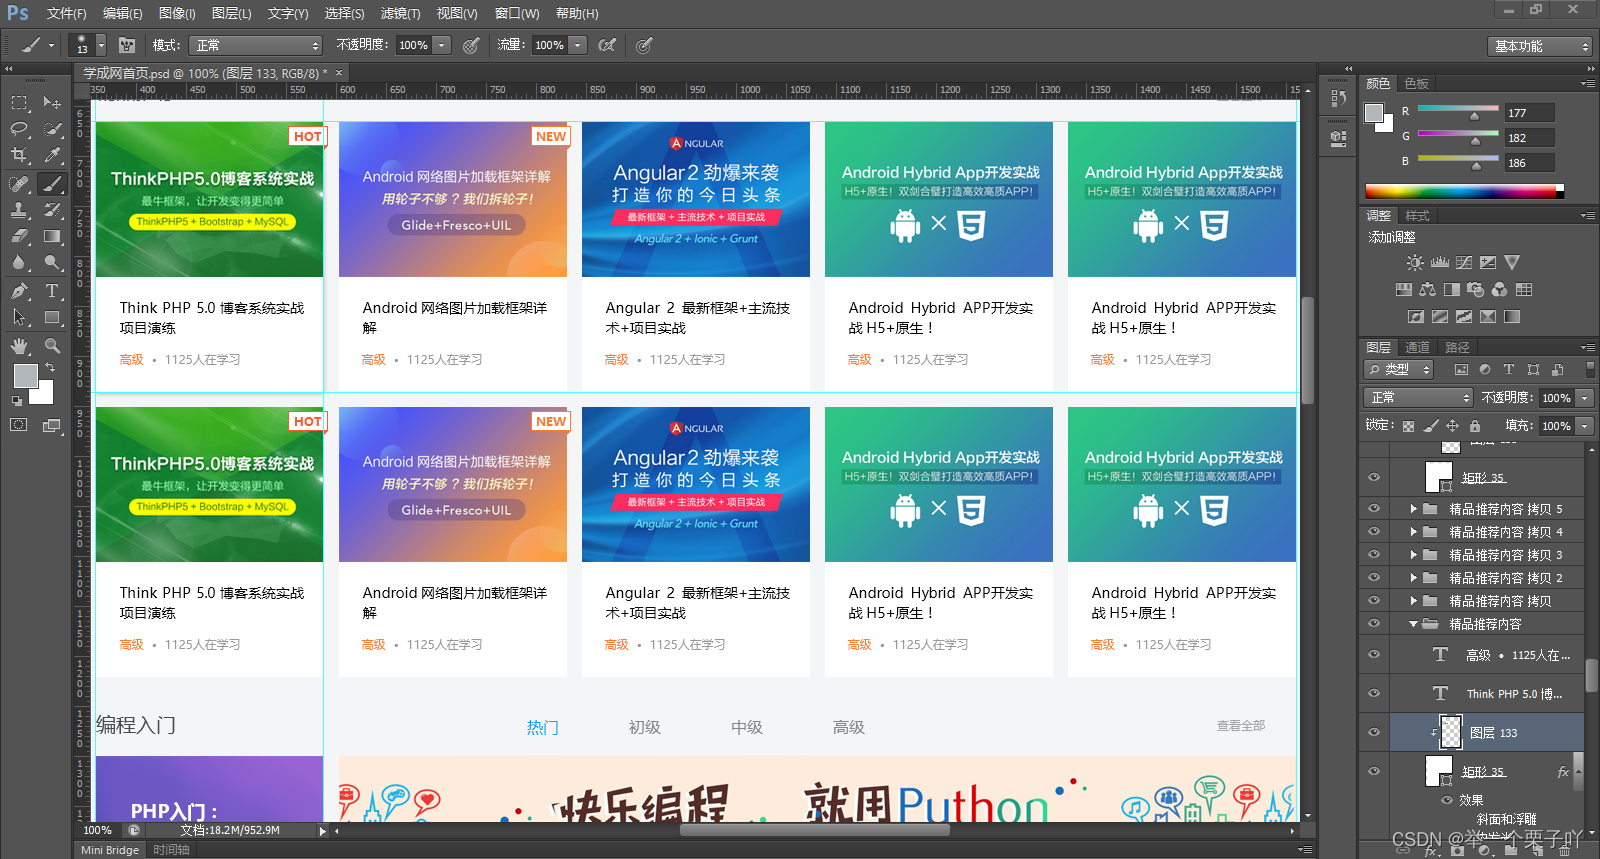This screenshot has height=859, width=1600.
Task: Select the Eraser tool
Action: coord(19,236)
